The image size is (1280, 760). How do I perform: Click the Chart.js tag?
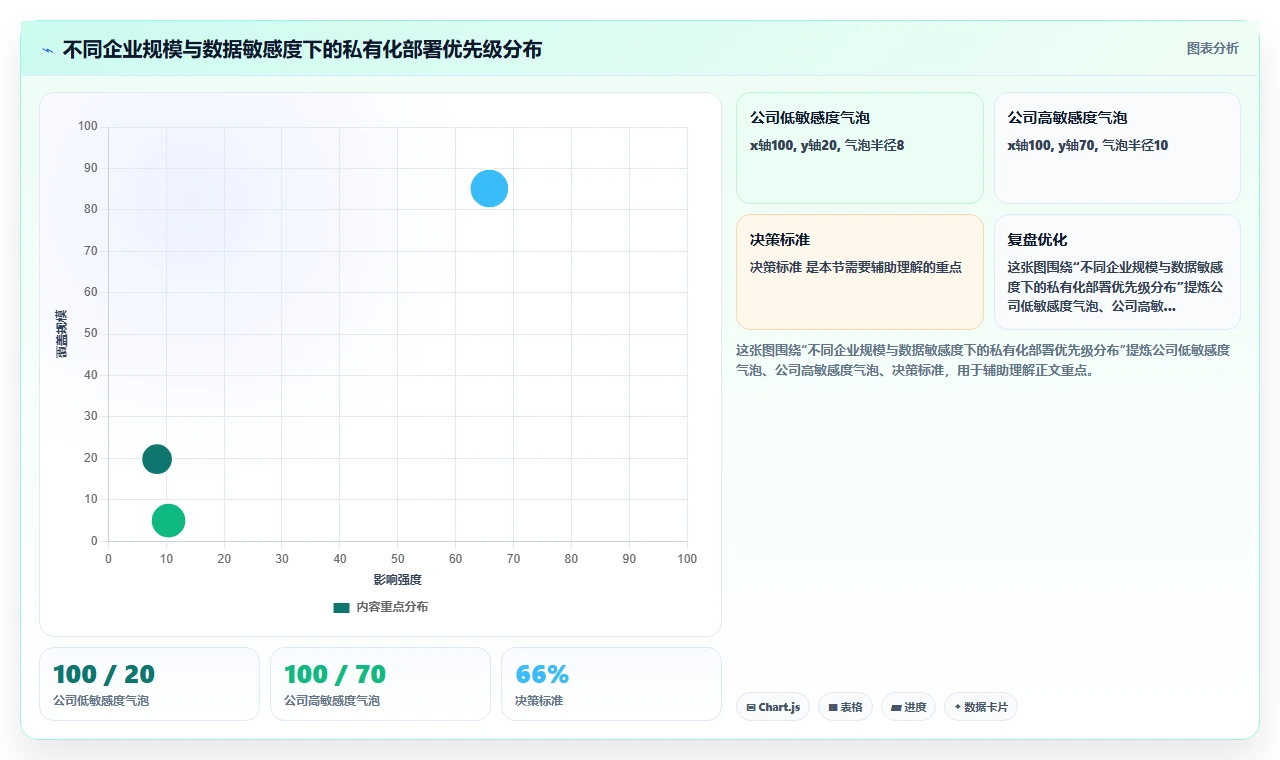click(773, 707)
